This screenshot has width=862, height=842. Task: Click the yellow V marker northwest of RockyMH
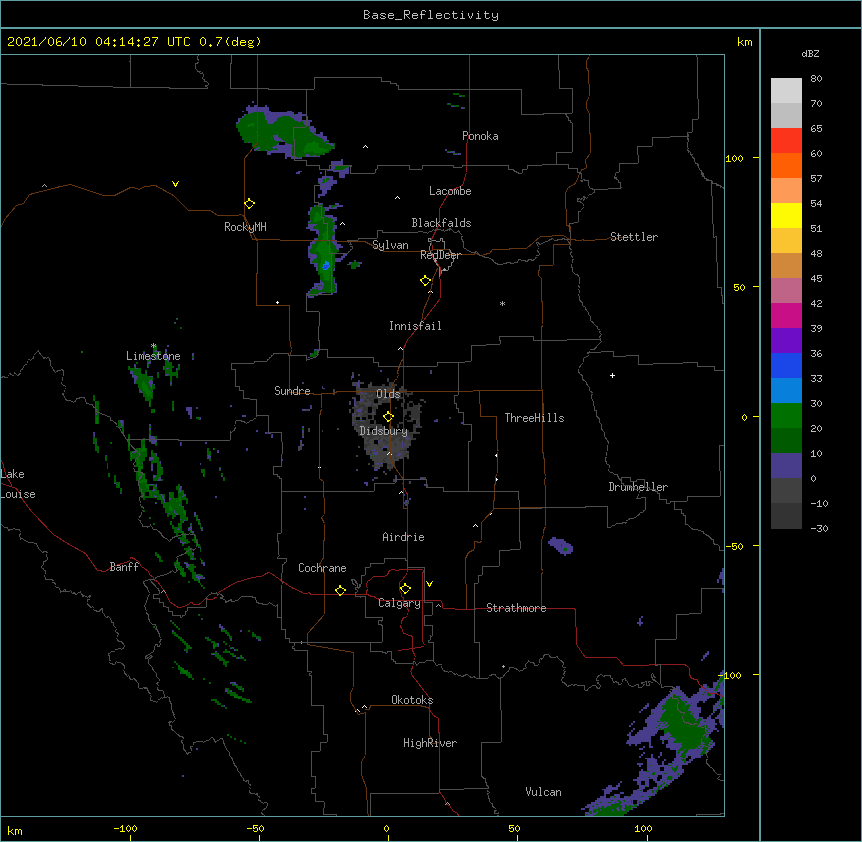[175, 184]
